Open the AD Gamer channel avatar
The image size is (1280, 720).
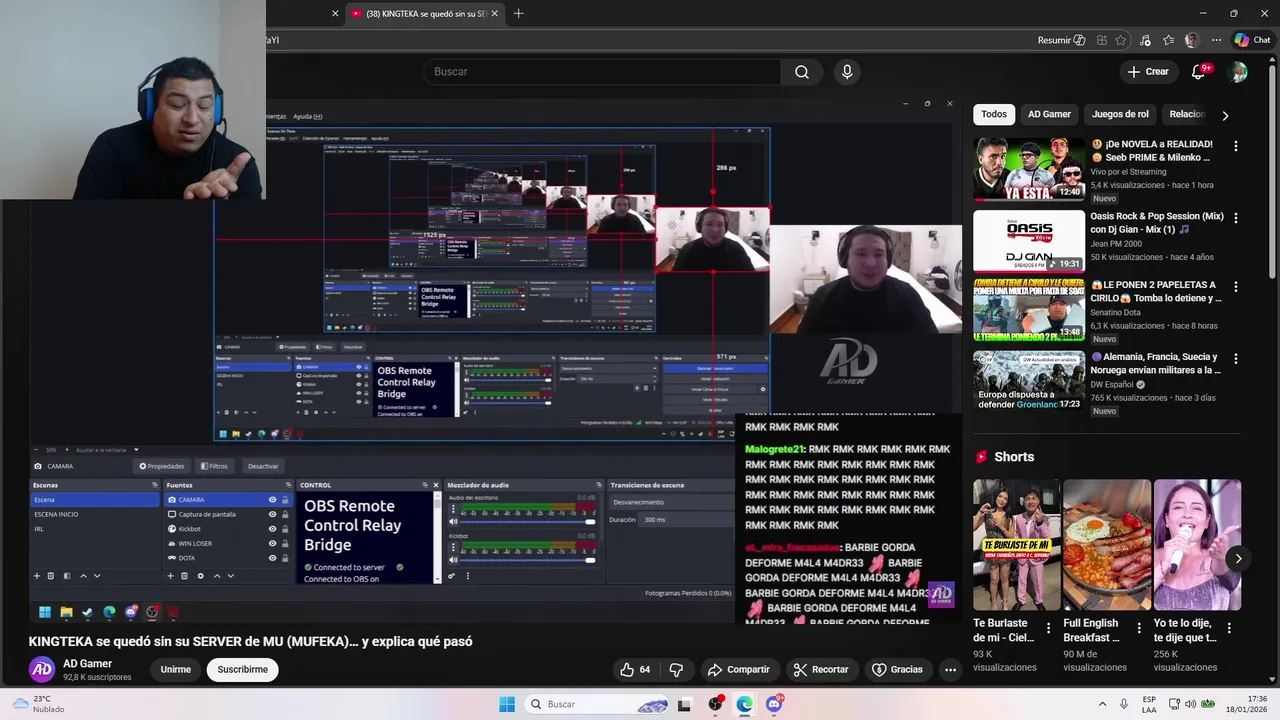tap(41, 669)
